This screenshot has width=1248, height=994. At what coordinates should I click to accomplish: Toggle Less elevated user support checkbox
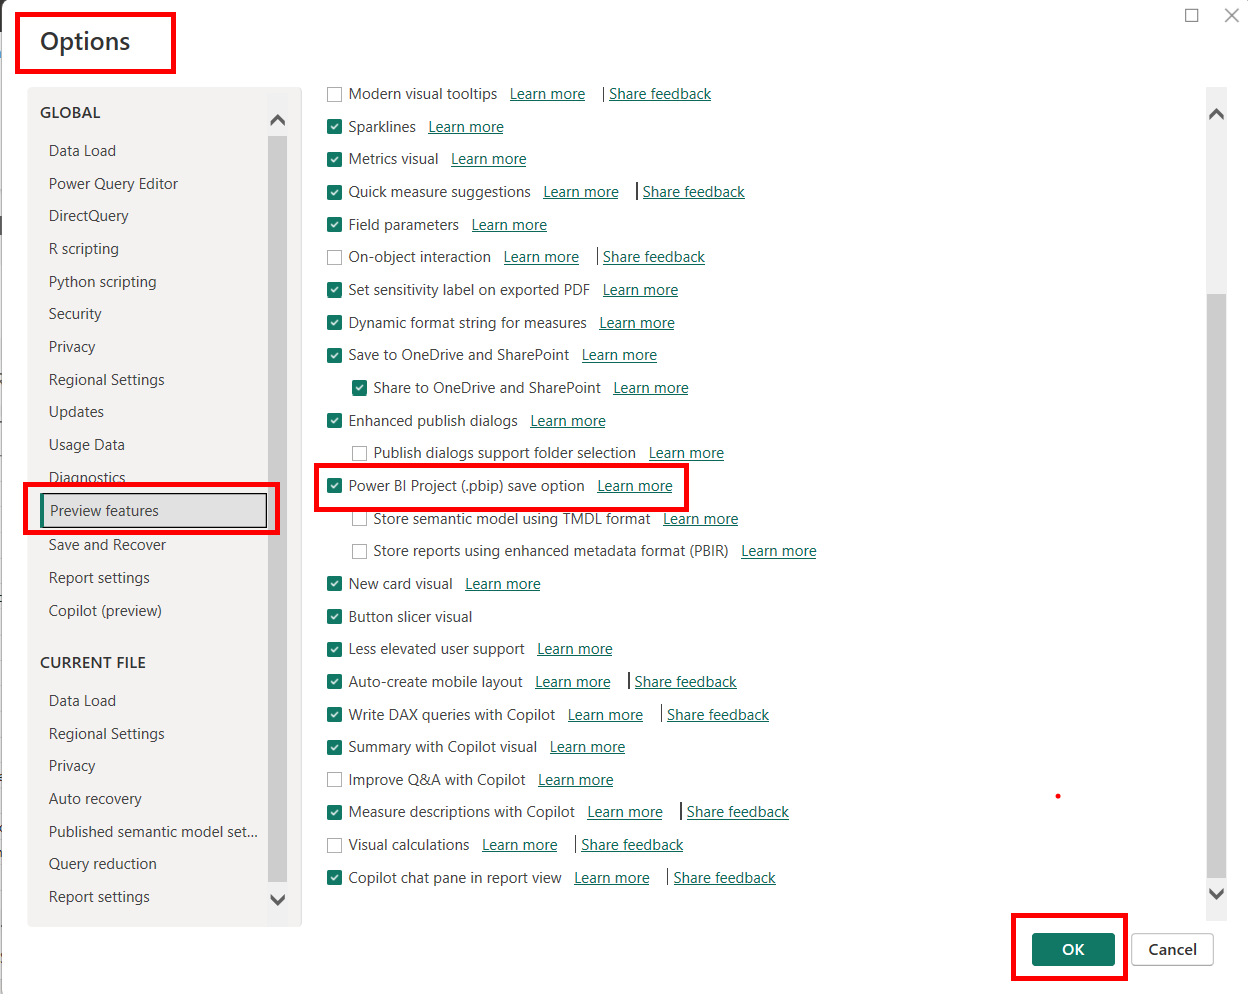coord(335,649)
